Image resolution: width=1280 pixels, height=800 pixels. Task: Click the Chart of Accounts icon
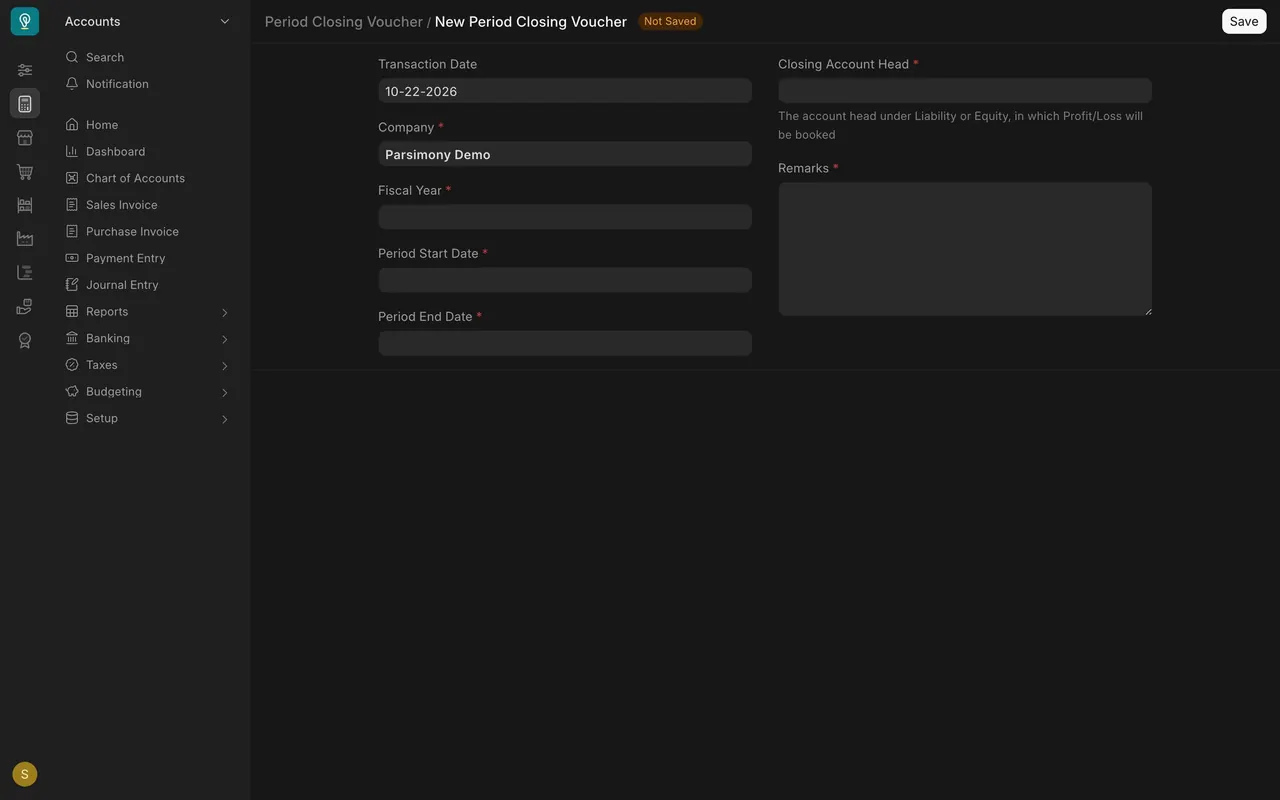72,178
